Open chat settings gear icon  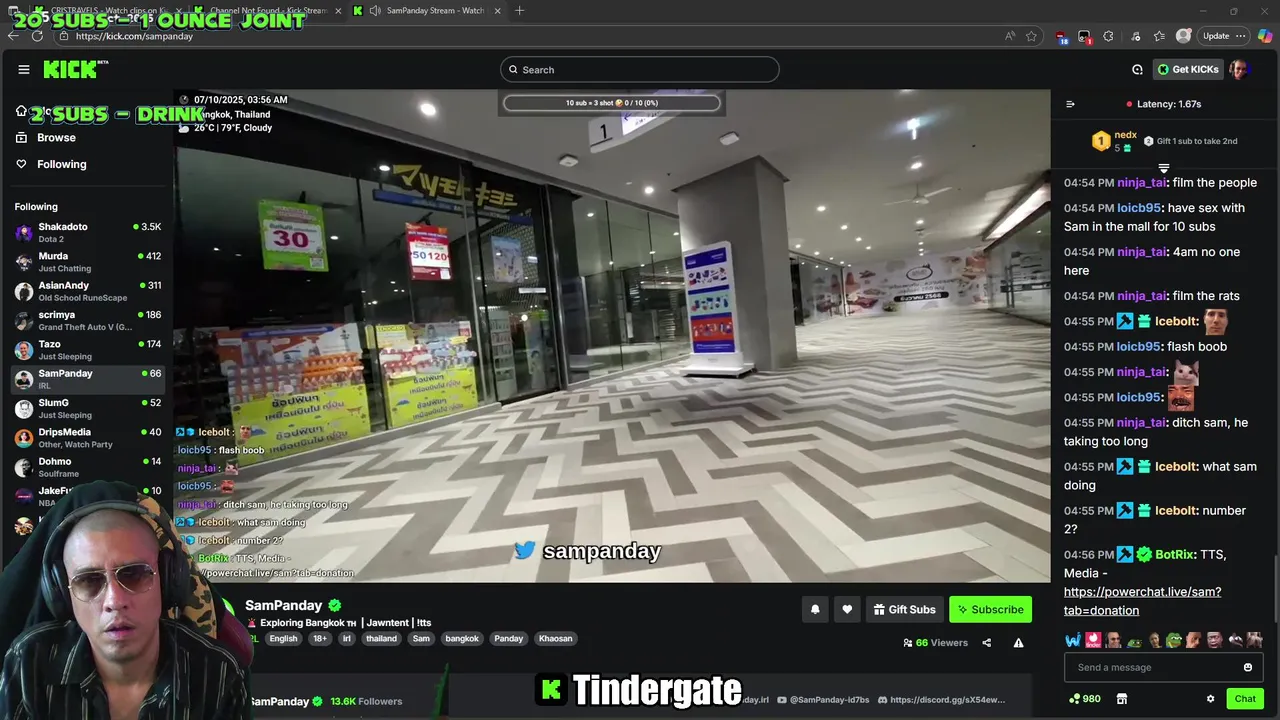pos(1210,699)
